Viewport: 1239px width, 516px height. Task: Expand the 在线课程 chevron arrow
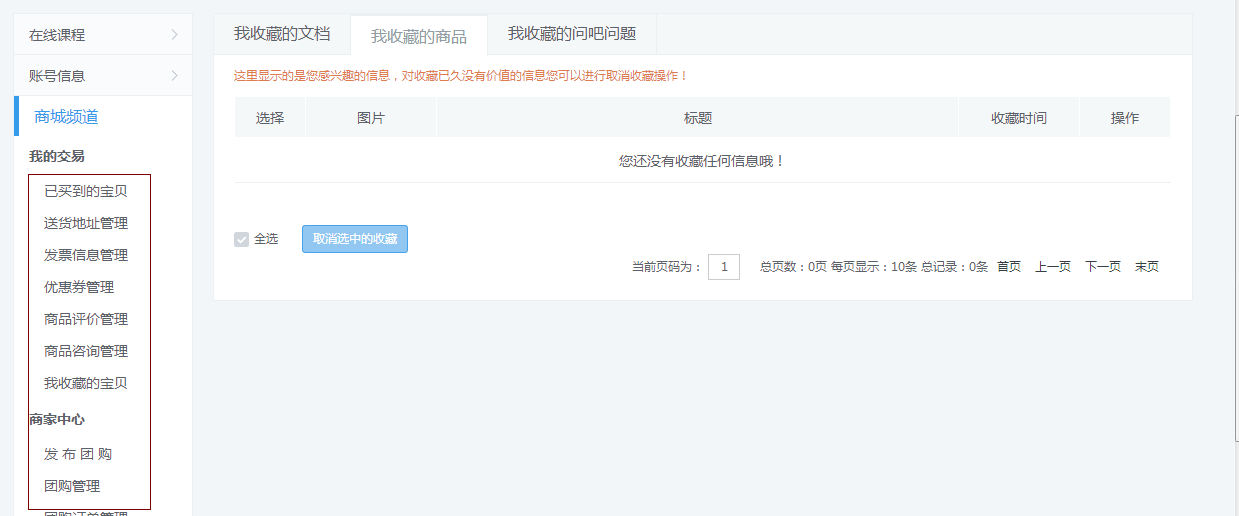click(174, 35)
